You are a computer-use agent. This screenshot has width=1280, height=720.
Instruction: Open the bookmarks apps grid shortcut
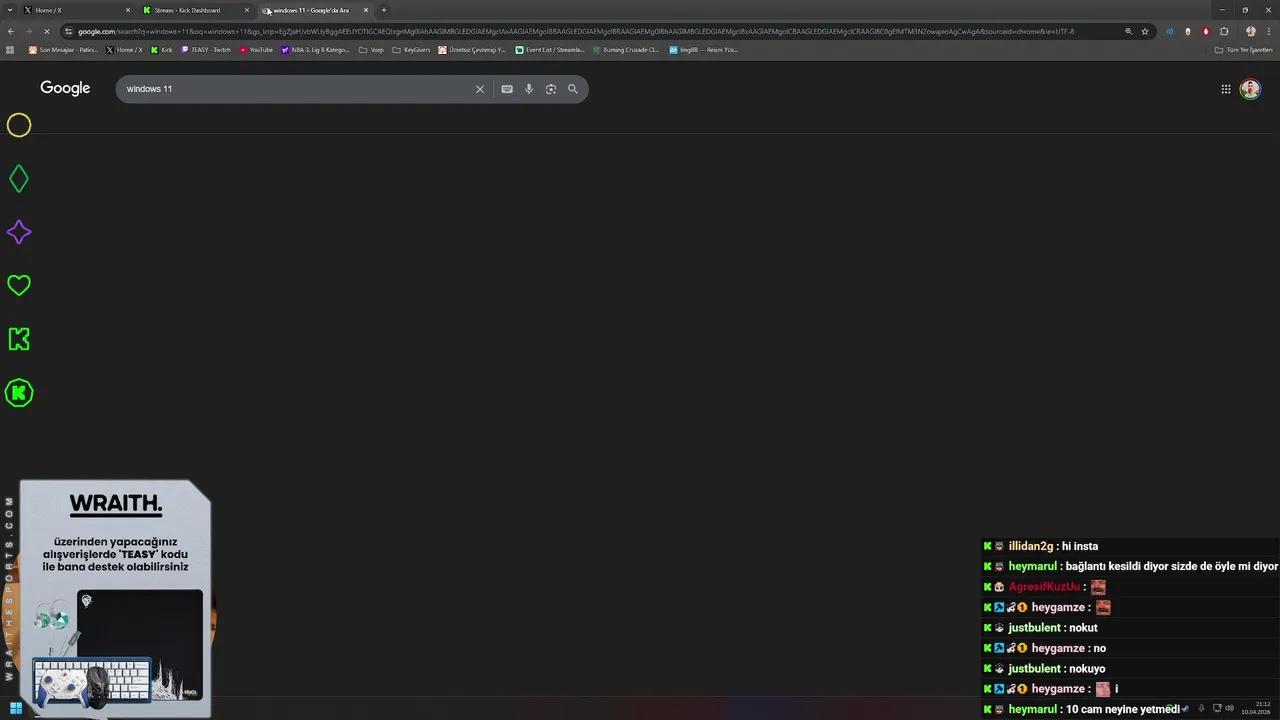[x=11, y=49]
